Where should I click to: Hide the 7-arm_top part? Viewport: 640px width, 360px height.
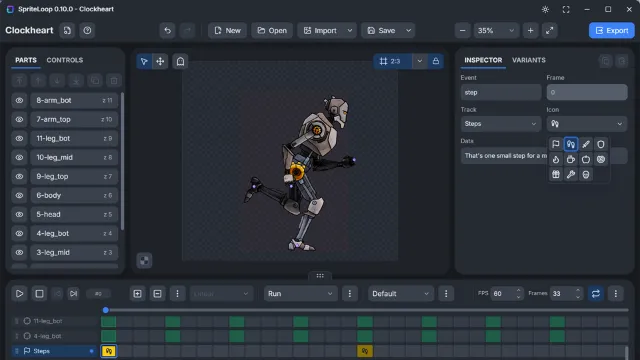(x=19, y=119)
